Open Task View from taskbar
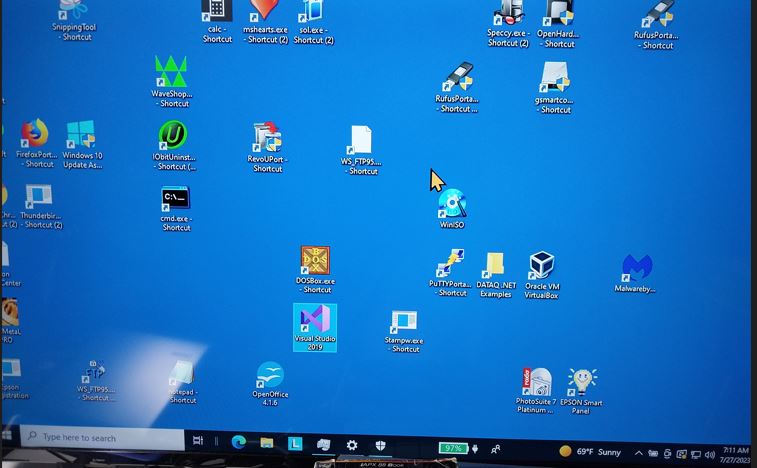 (x=198, y=440)
